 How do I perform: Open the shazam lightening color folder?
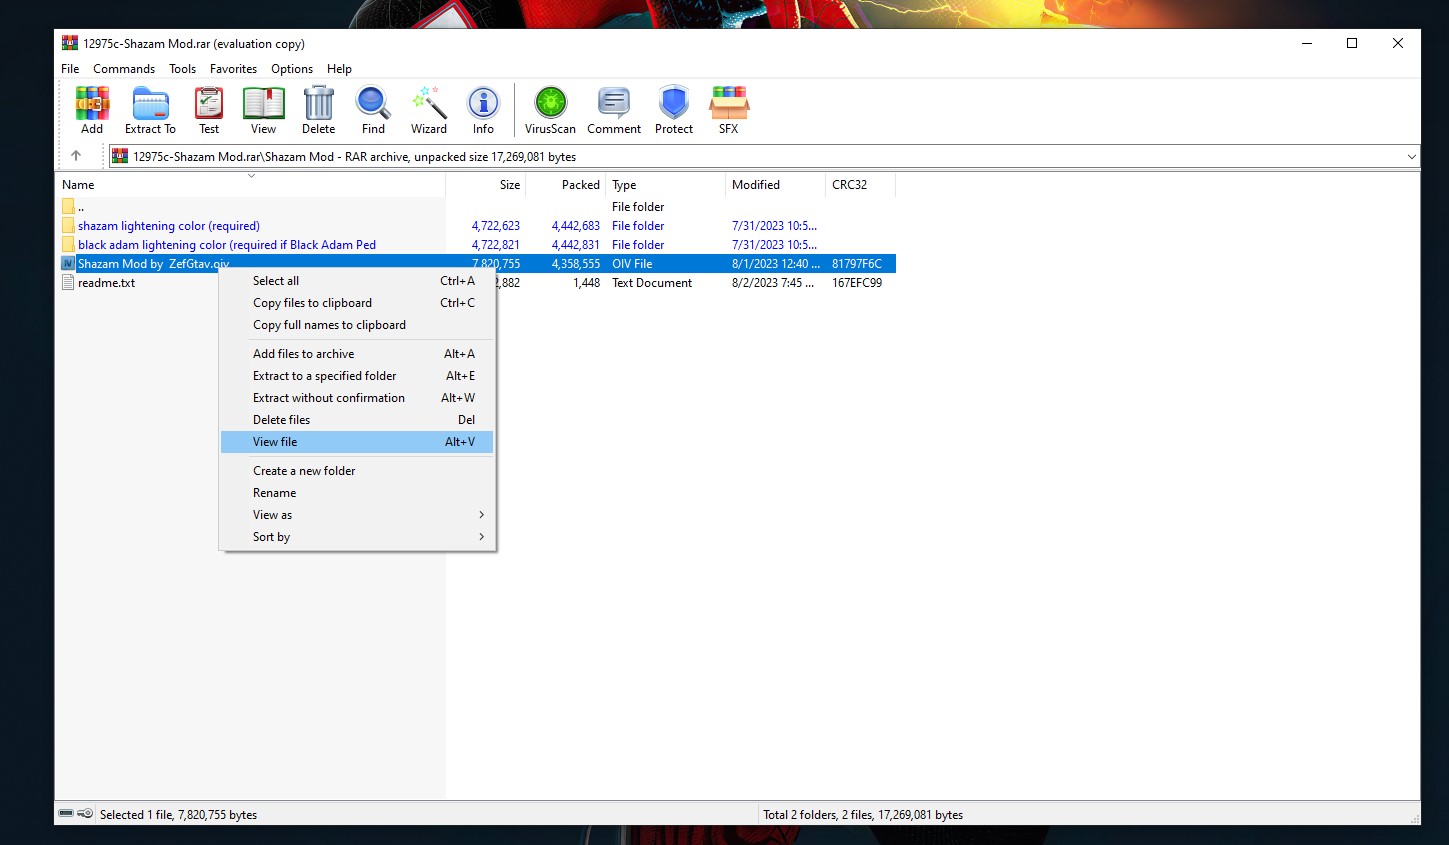tap(168, 225)
